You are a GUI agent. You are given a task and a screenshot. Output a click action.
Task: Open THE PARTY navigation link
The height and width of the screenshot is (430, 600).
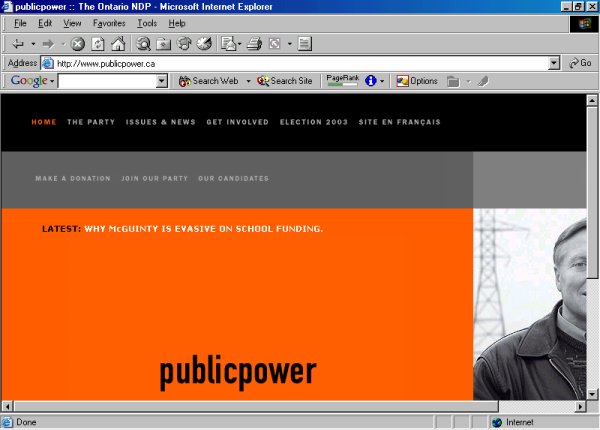click(91, 122)
